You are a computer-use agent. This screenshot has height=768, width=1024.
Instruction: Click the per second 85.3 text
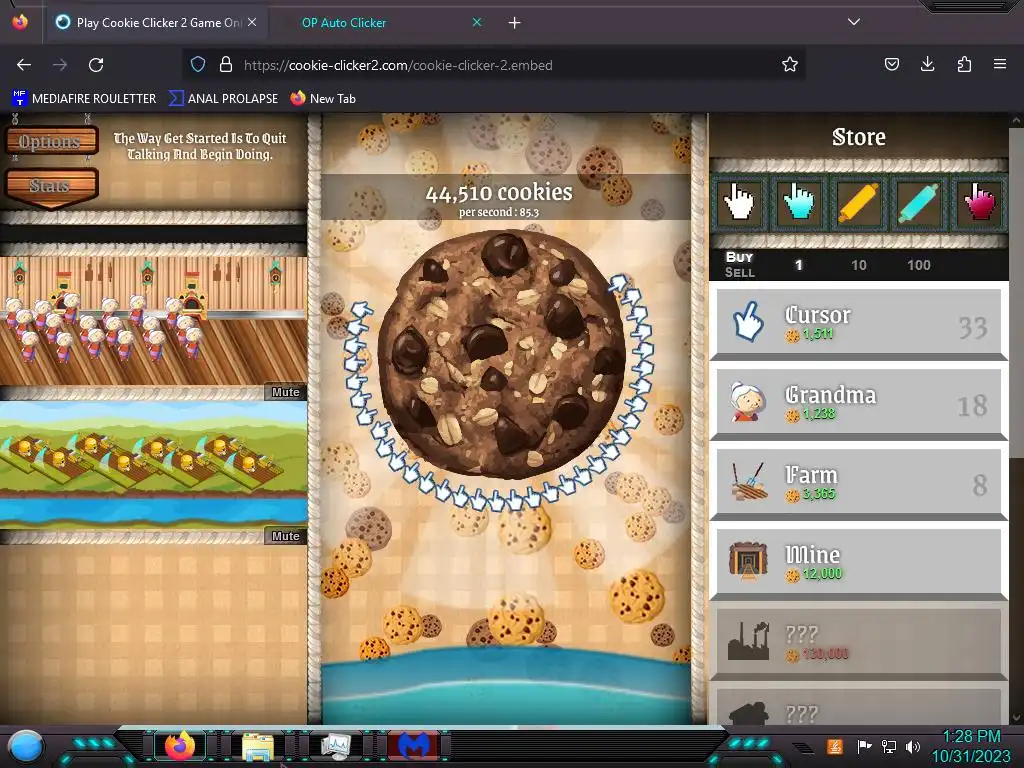499,212
